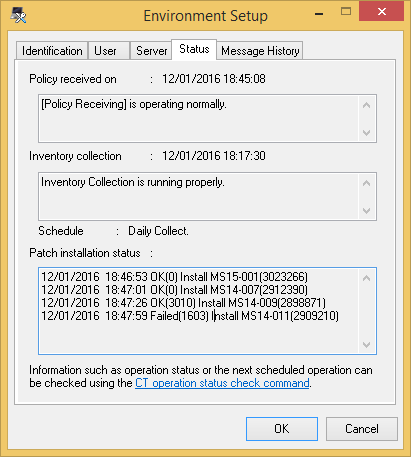
Task: Select the Status tab
Action: pyautogui.click(x=194, y=50)
